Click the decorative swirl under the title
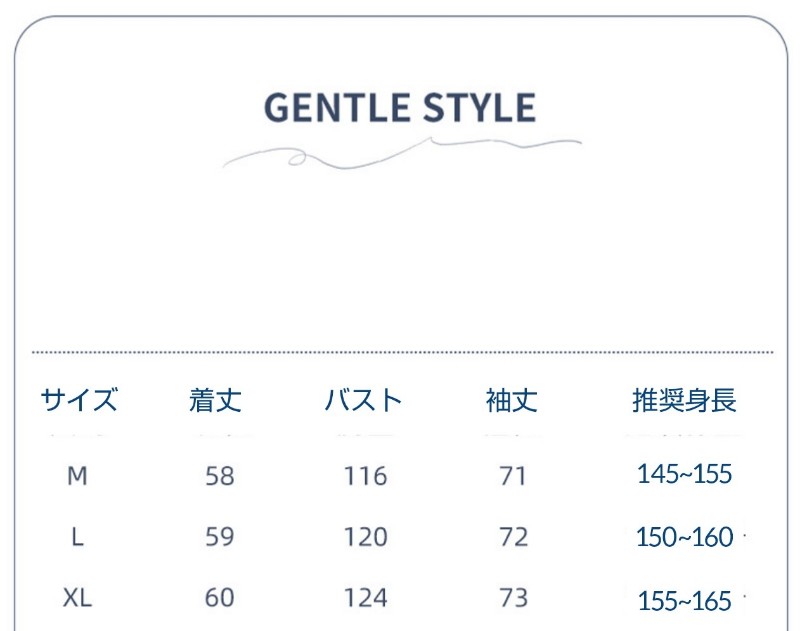The image size is (800, 631). point(402,153)
